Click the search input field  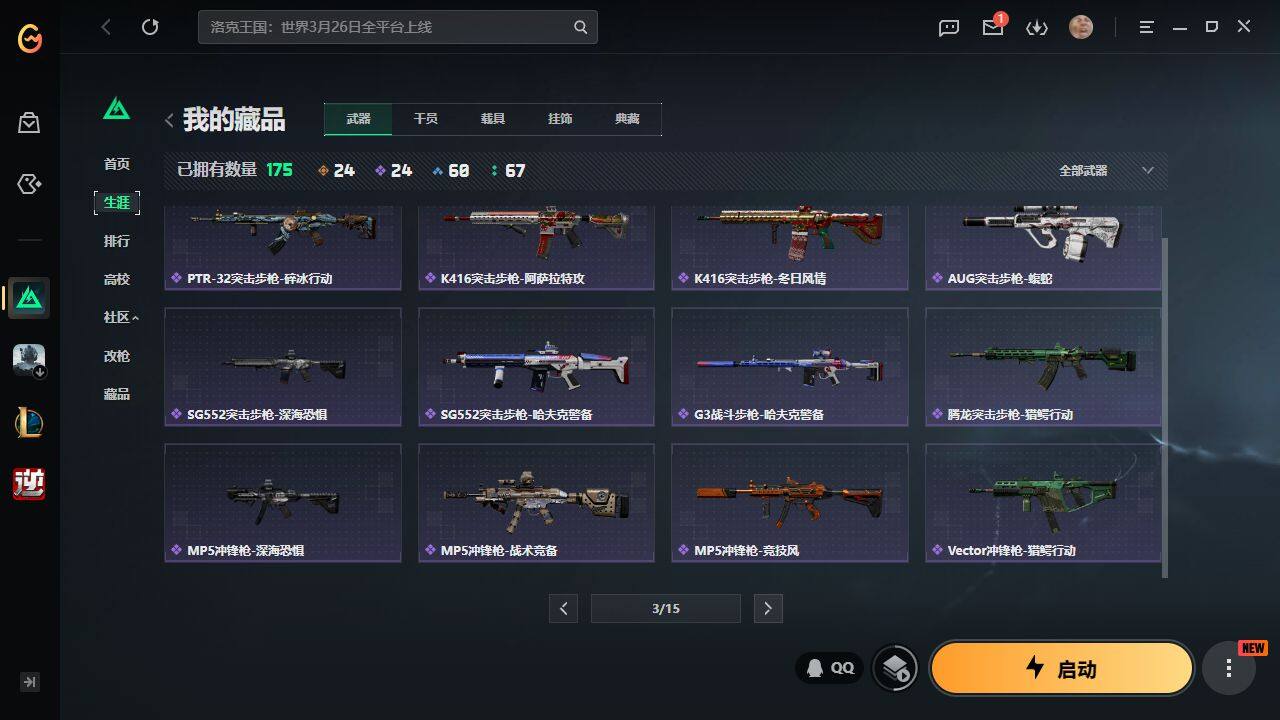(398, 27)
